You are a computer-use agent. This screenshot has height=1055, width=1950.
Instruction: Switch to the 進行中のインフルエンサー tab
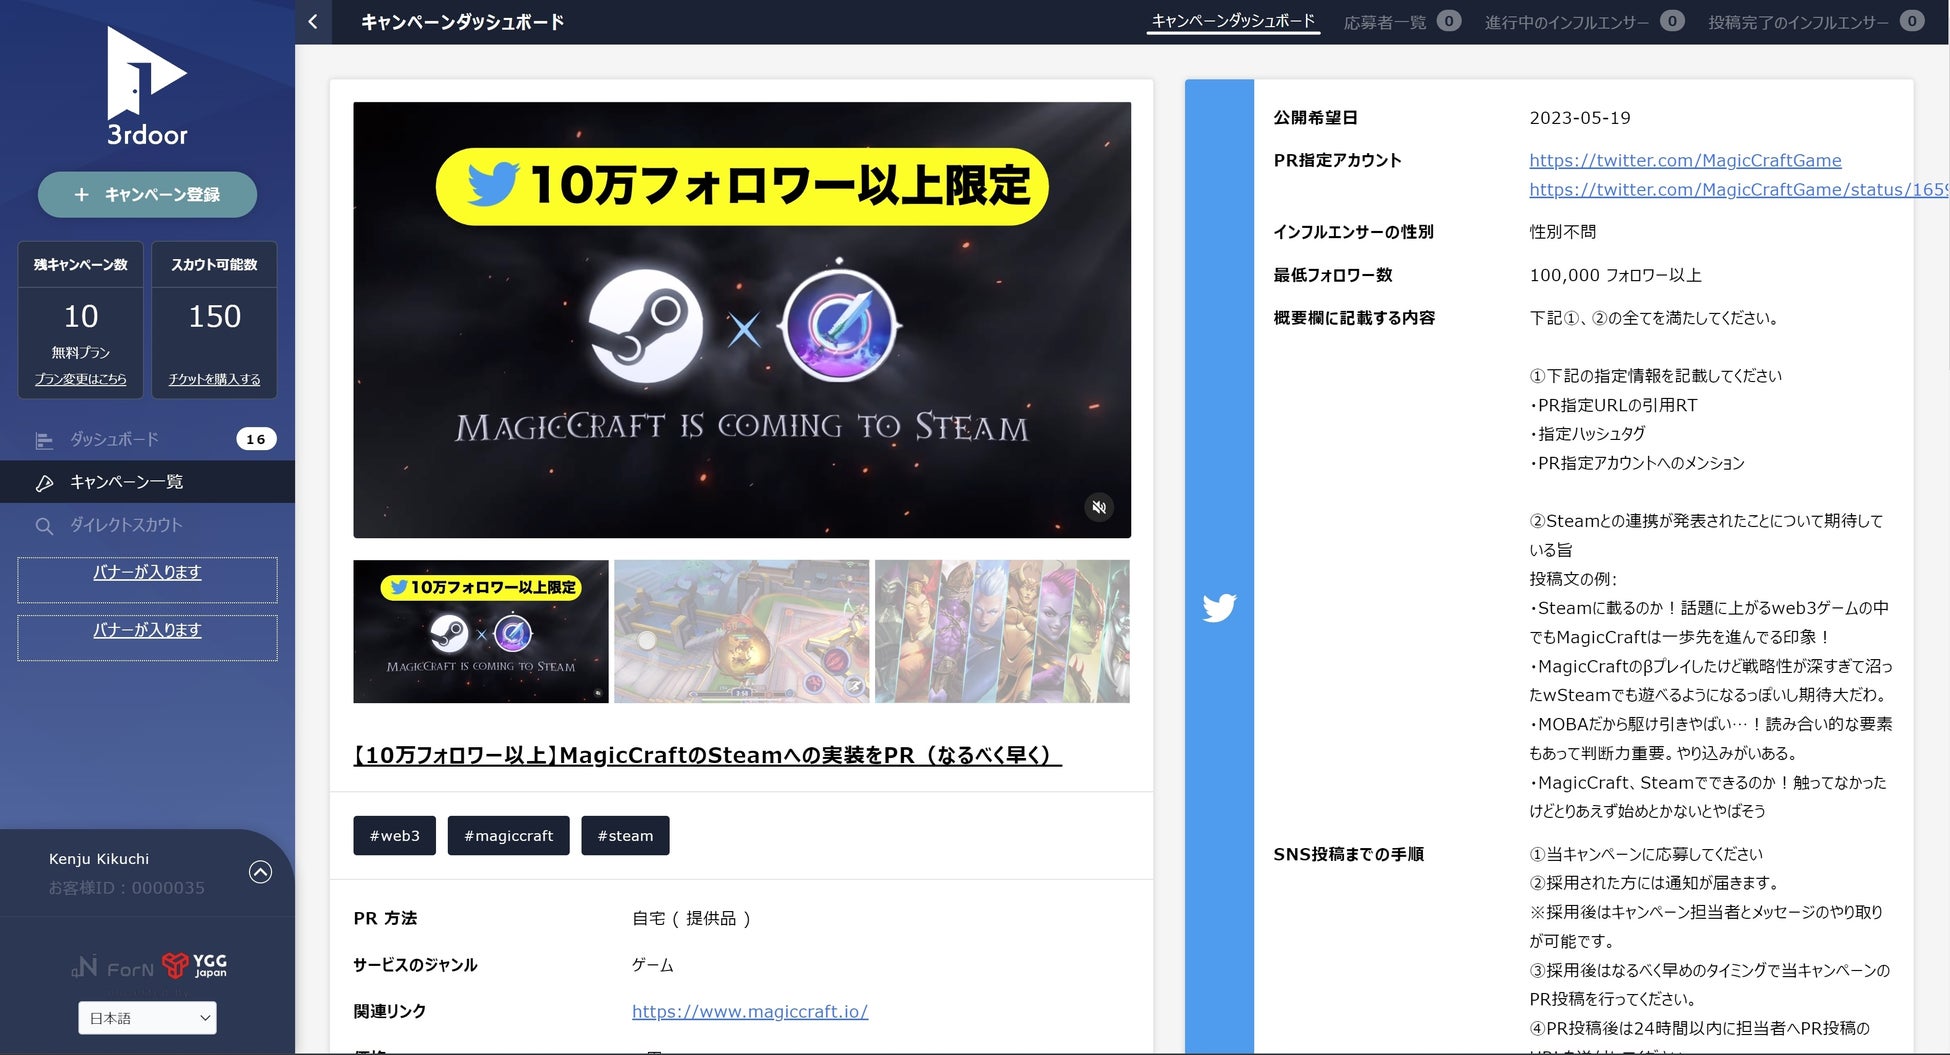point(1567,22)
